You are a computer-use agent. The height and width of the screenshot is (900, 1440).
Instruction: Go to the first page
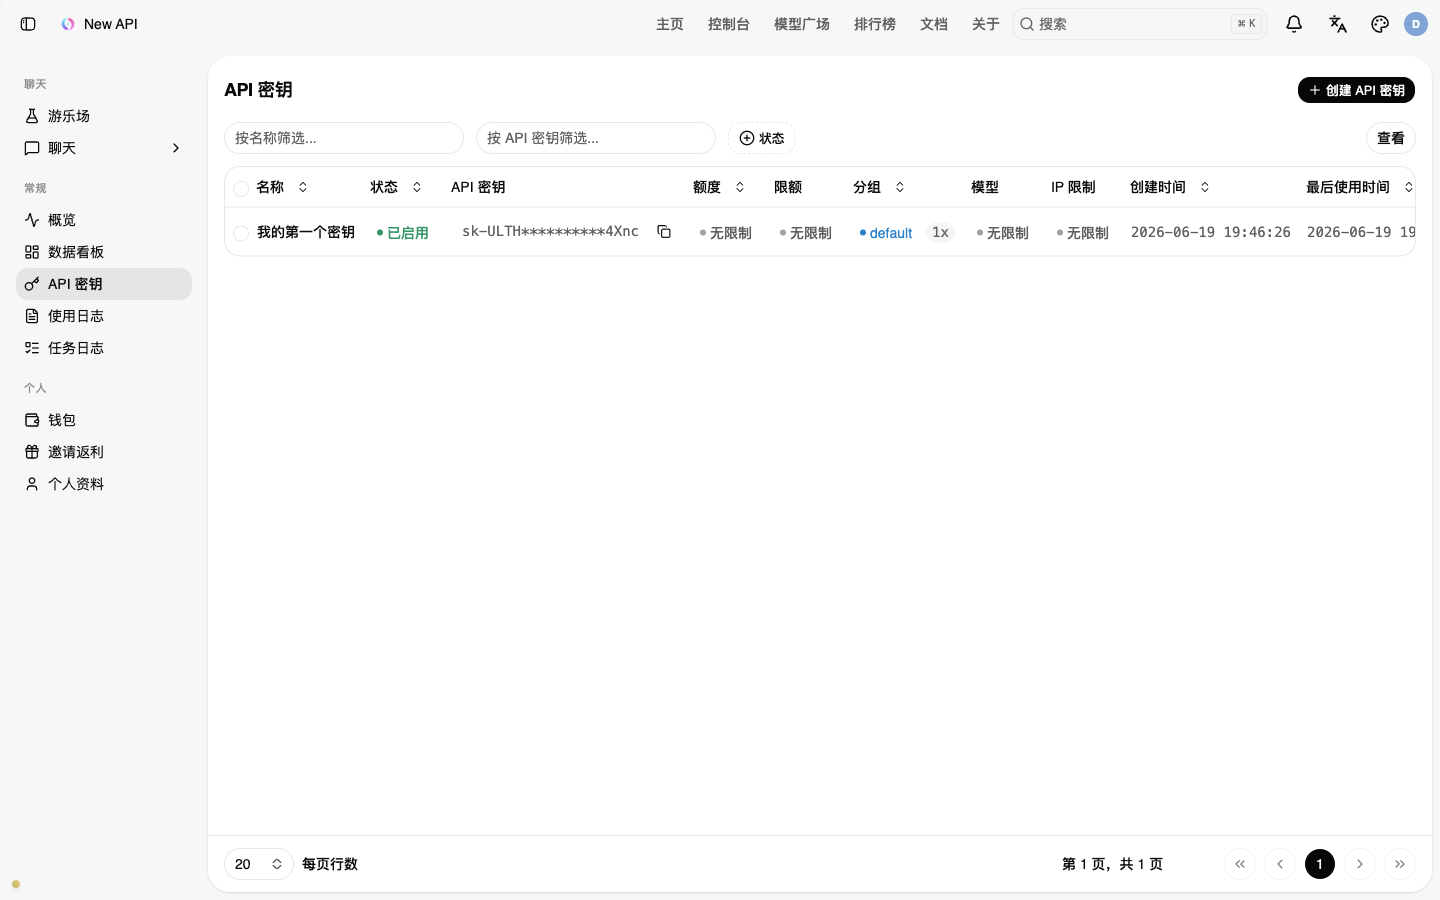click(1240, 864)
